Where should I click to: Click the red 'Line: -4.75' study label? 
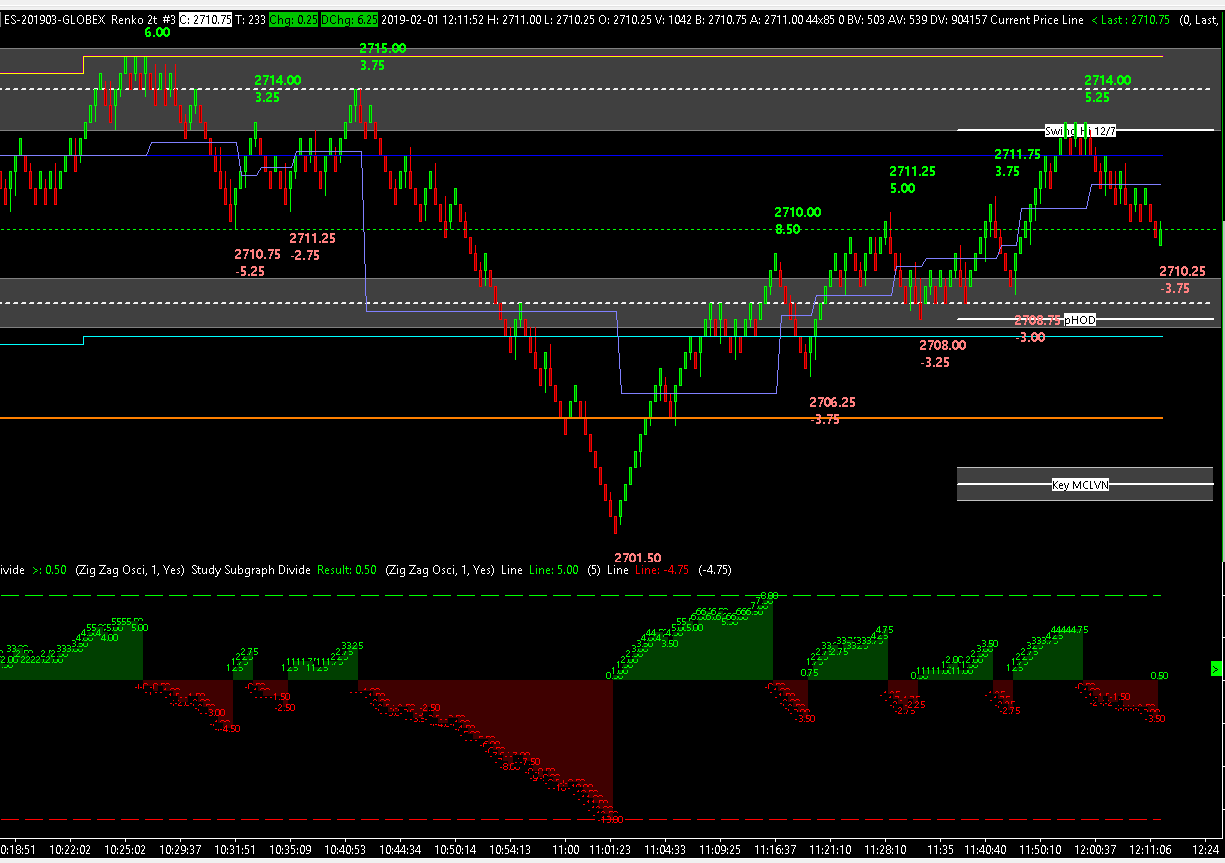(x=660, y=570)
